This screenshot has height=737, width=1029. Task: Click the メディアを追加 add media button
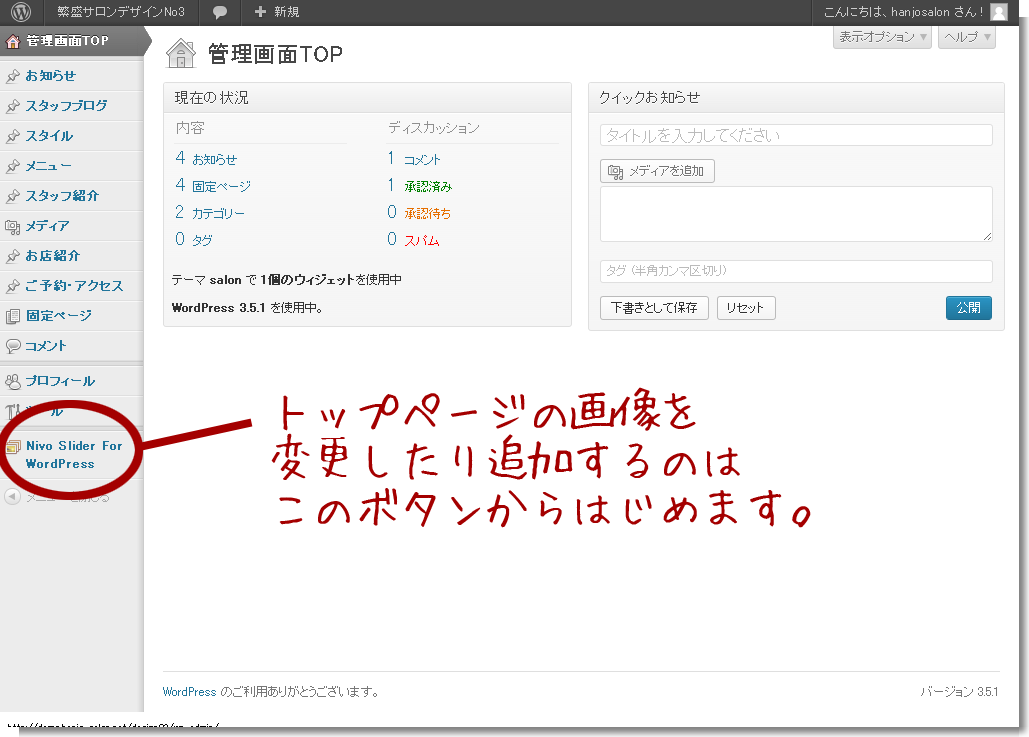657,171
